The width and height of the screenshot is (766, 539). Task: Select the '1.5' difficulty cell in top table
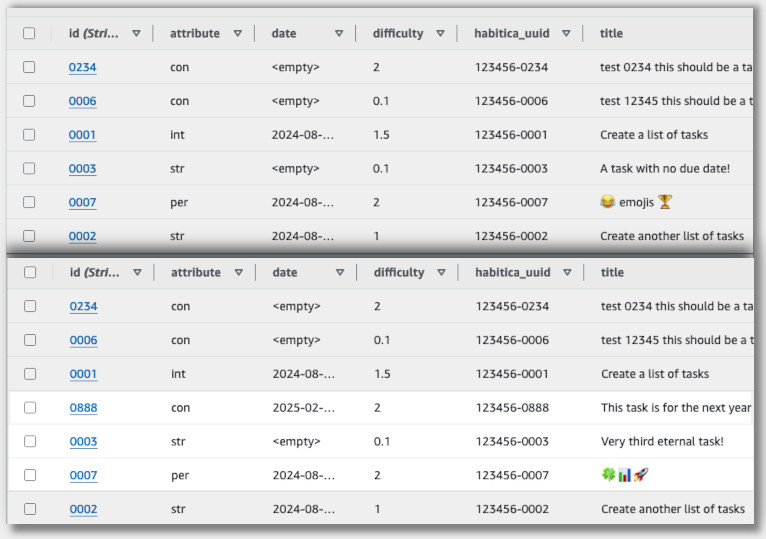(381, 134)
